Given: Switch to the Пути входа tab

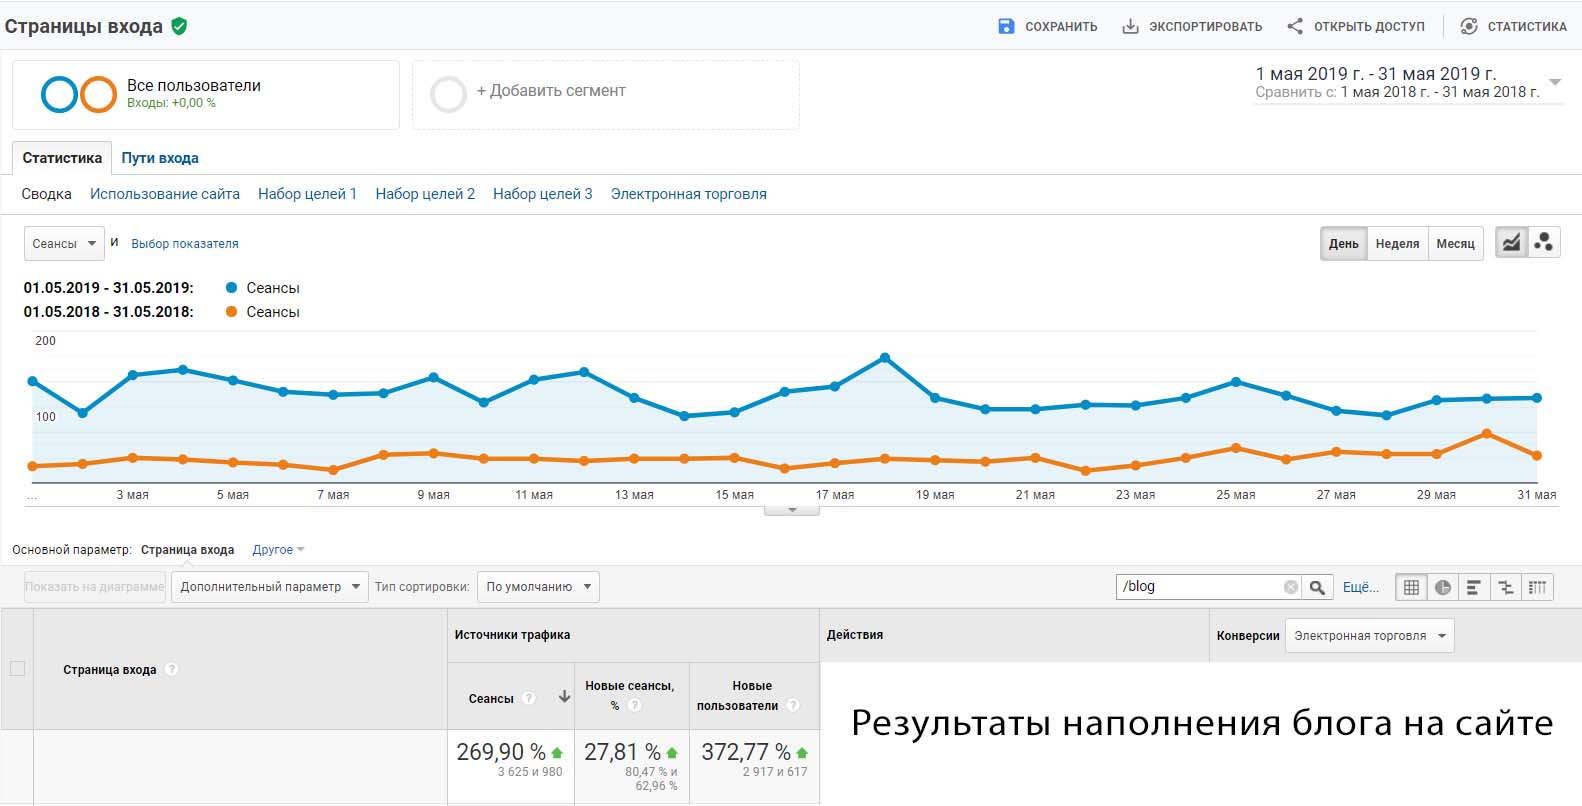Looking at the screenshot, I should click(x=160, y=158).
